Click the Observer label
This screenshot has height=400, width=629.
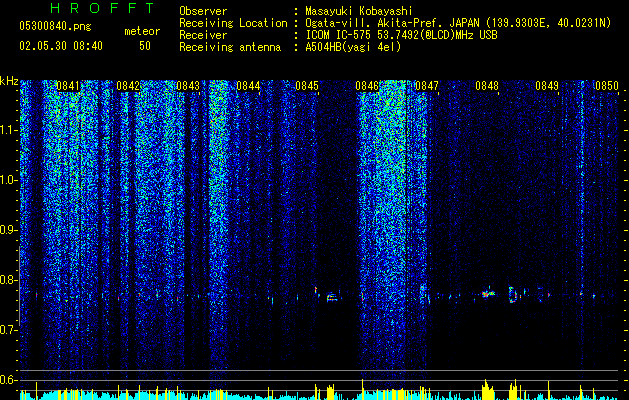[x=203, y=11]
